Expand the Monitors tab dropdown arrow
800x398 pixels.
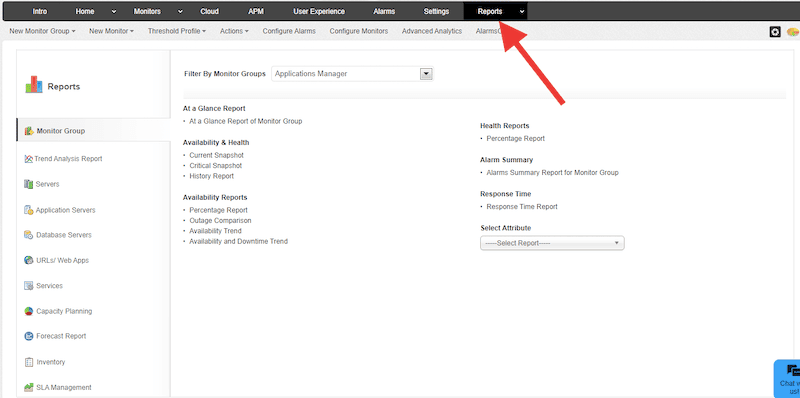180,12
